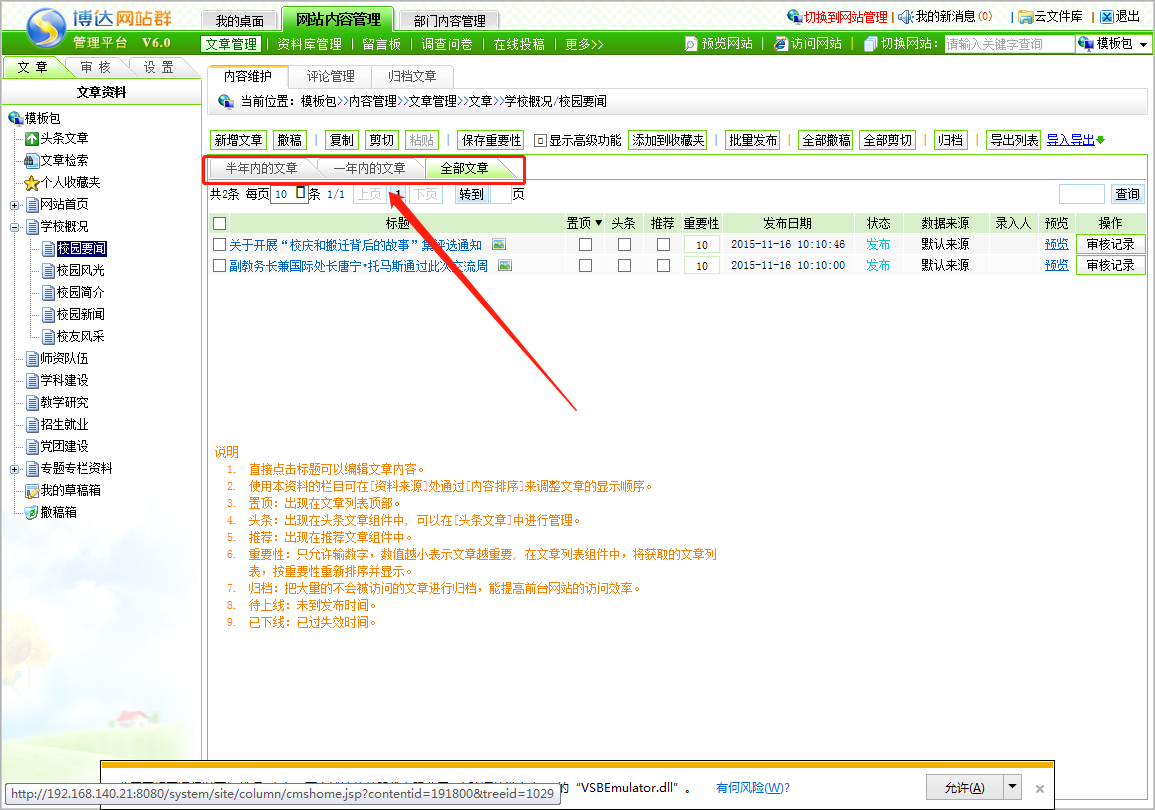The image size is (1155, 810).
Task: Tick 置顶 checkbox for the first article
Action: [x=585, y=245]
